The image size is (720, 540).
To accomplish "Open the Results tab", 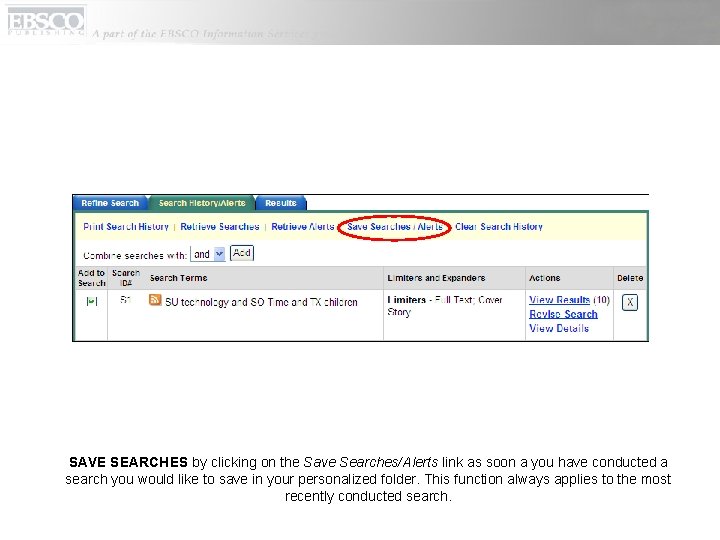I will [281, 203].
